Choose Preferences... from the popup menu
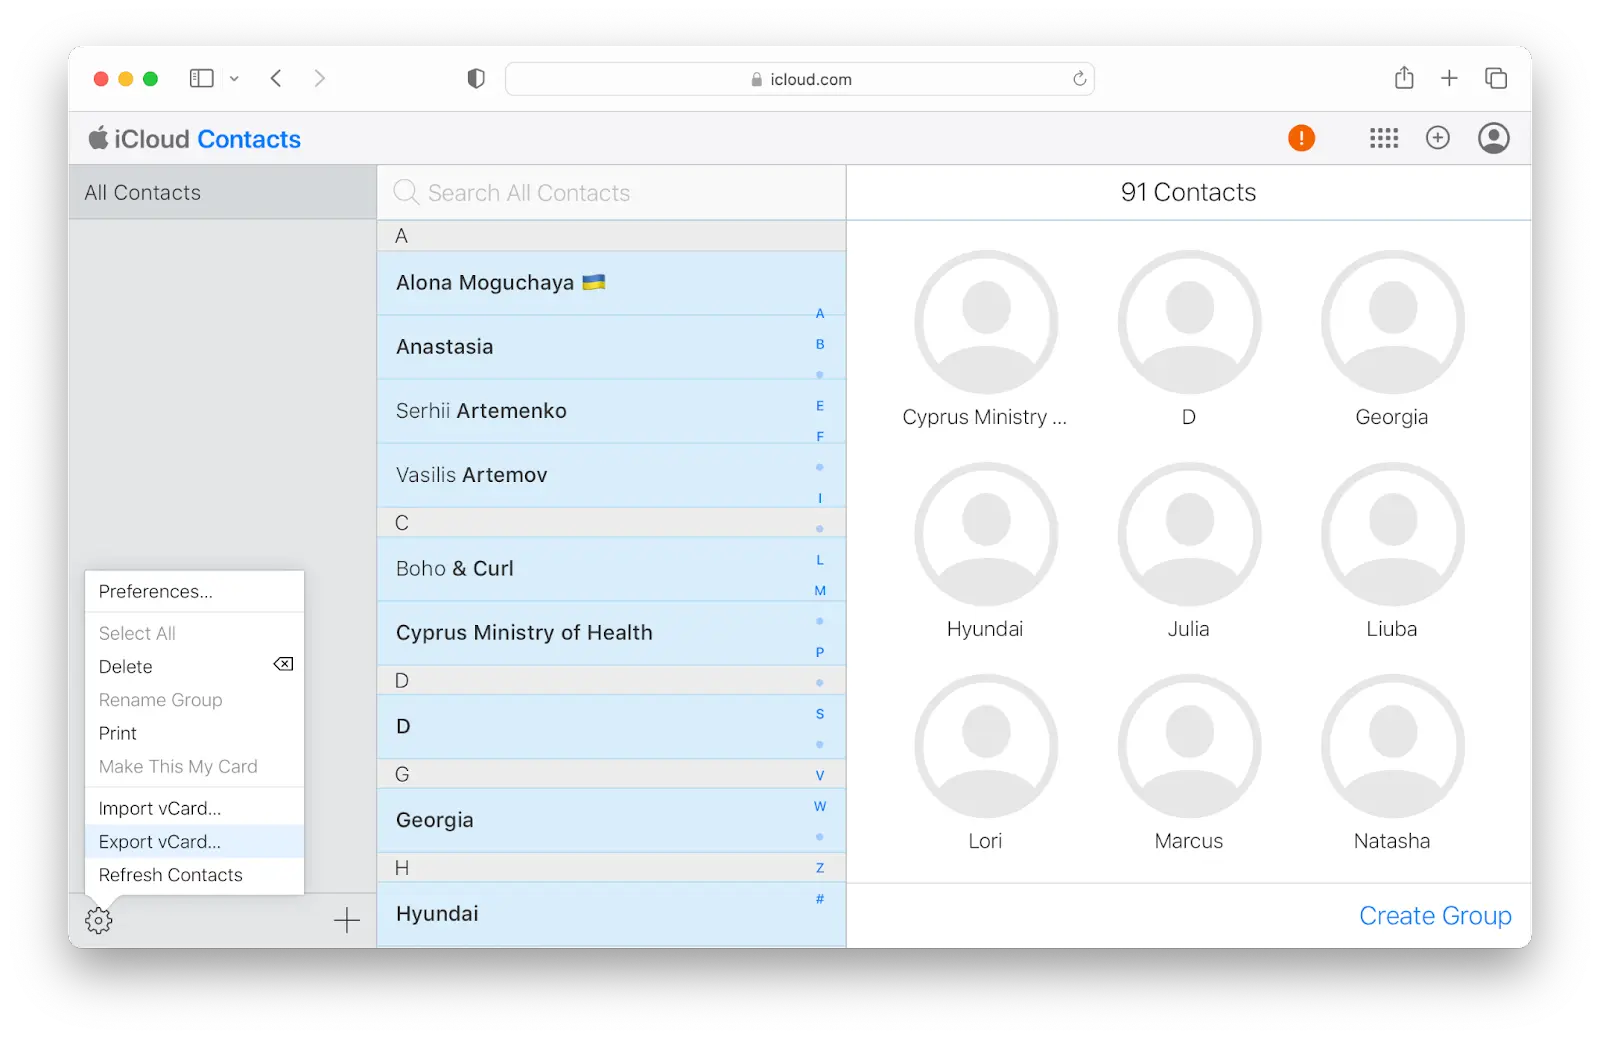Viewport: 1600px width, 1039px height. click(x=194, y=591)
